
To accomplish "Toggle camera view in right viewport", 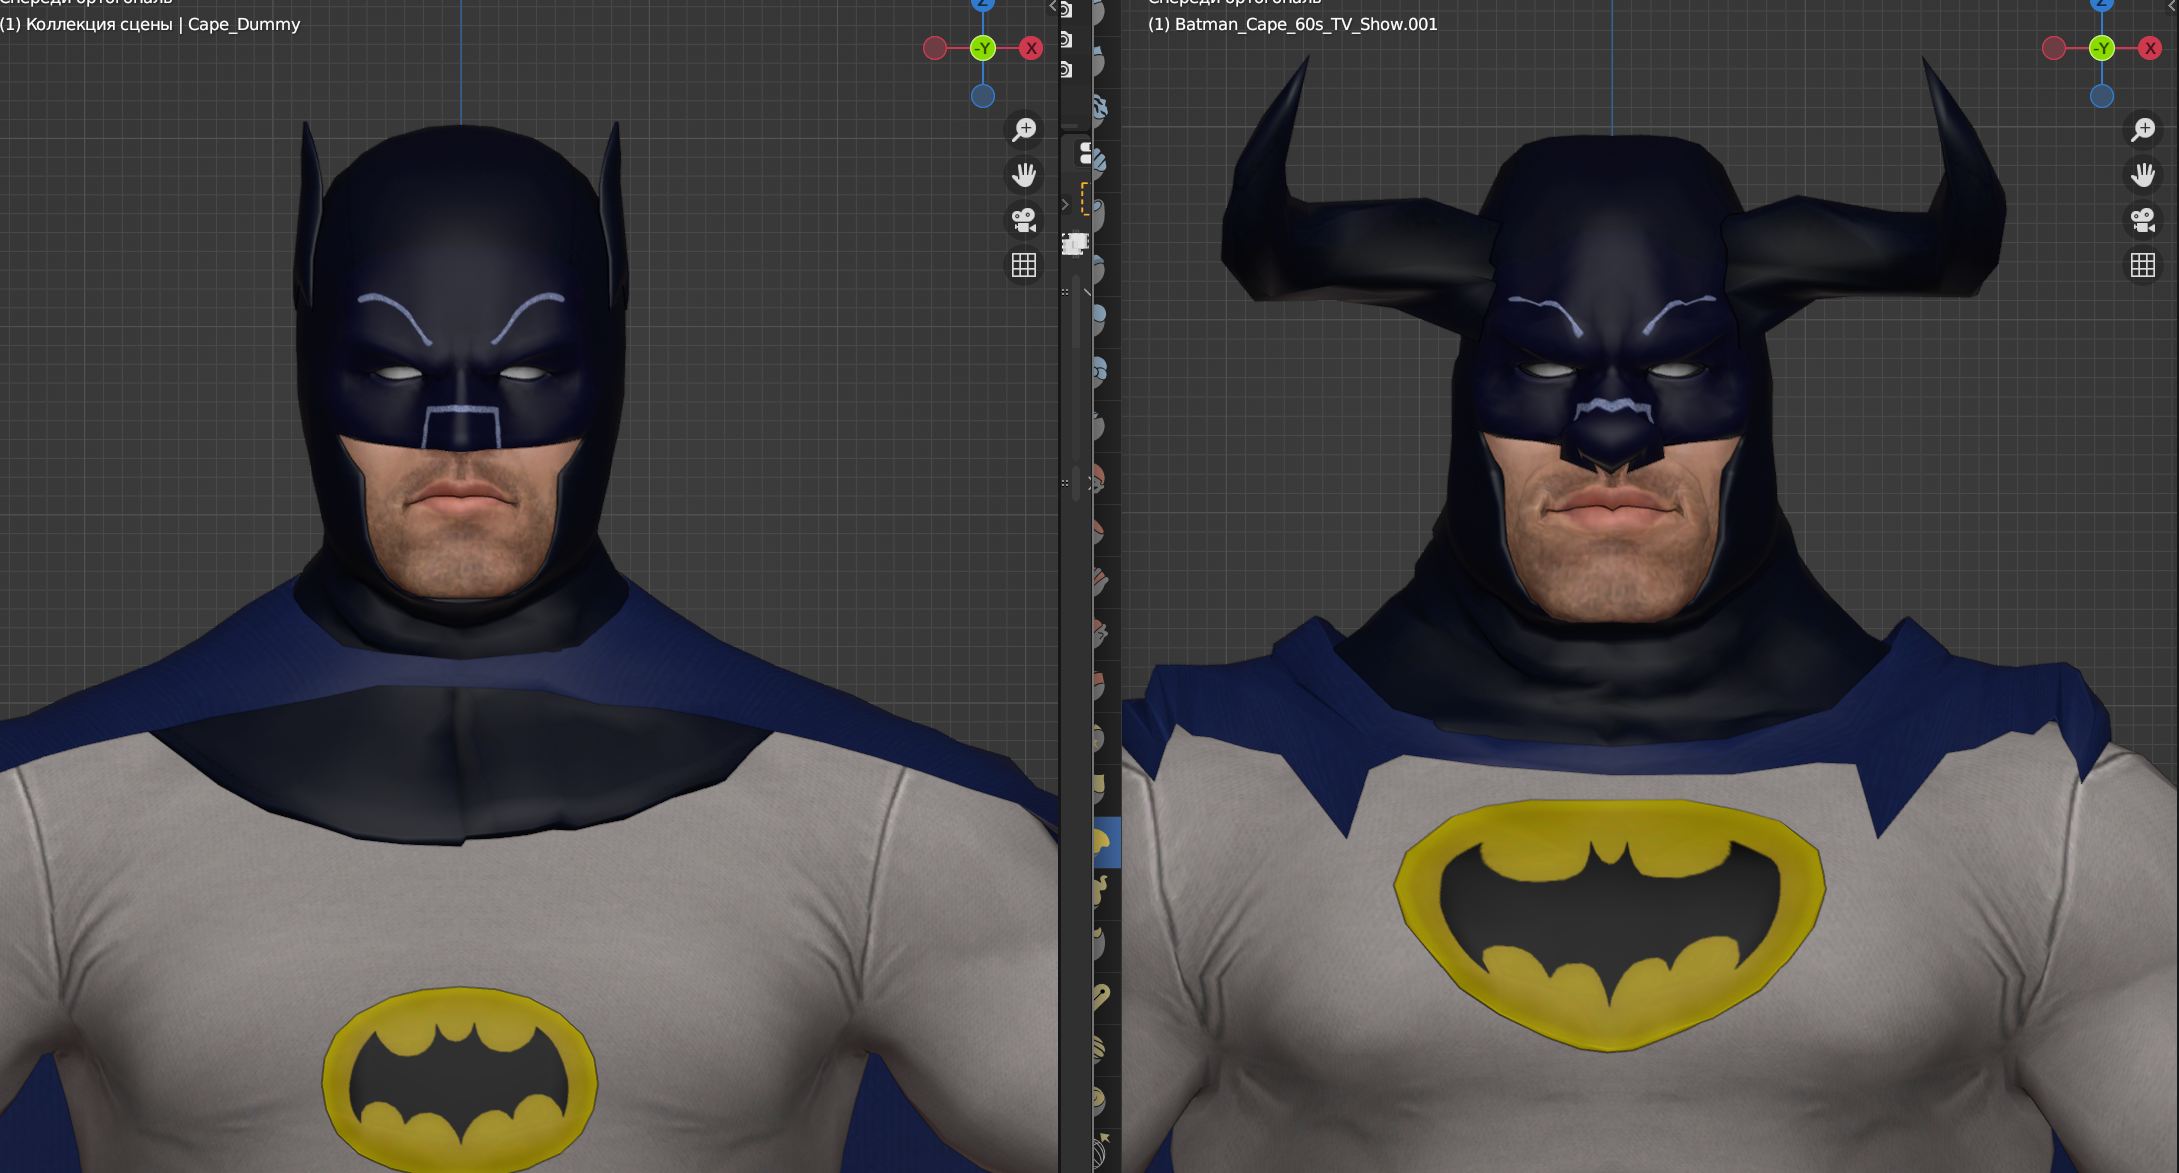I will (x=2143, y=220).
